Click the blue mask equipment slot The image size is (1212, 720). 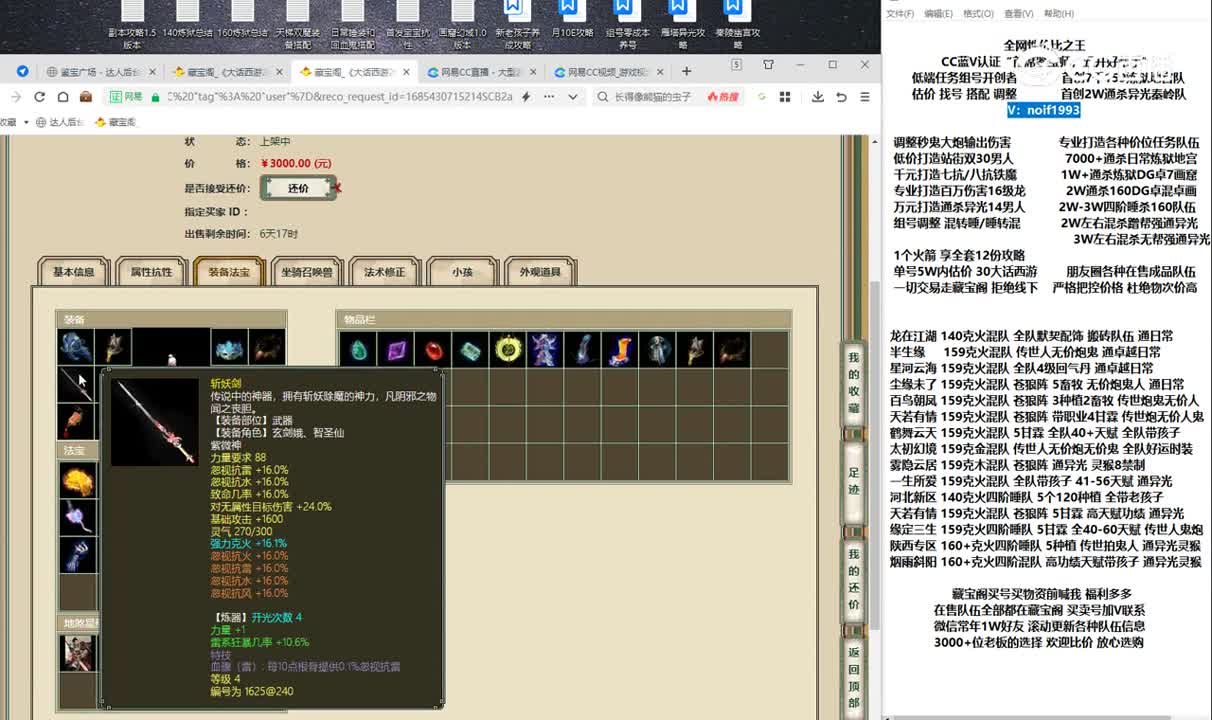pyautogui.click(x=229, y=348)
